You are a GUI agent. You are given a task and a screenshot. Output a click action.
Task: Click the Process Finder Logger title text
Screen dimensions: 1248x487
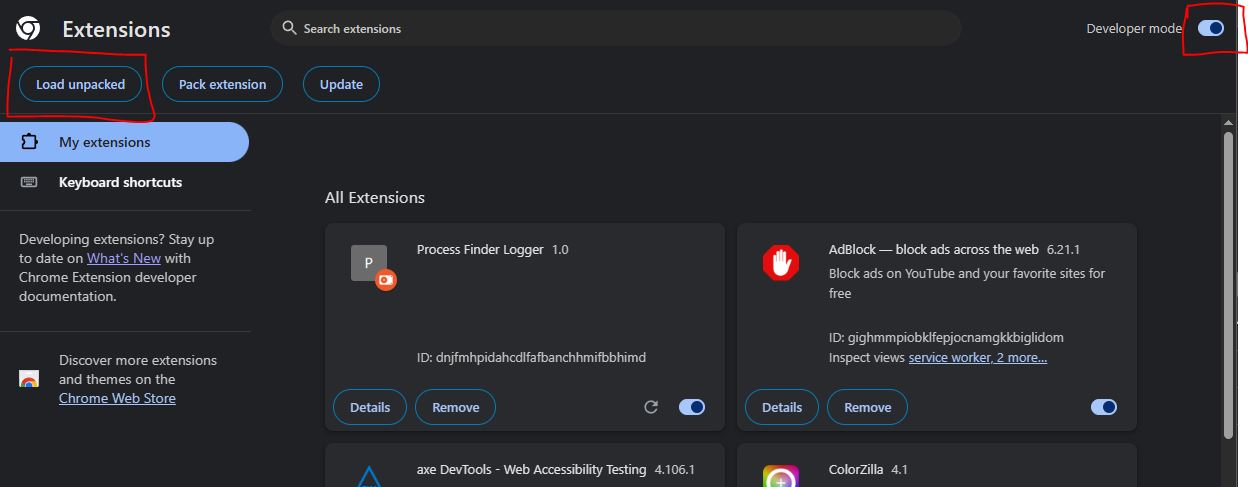pos(480,249)
